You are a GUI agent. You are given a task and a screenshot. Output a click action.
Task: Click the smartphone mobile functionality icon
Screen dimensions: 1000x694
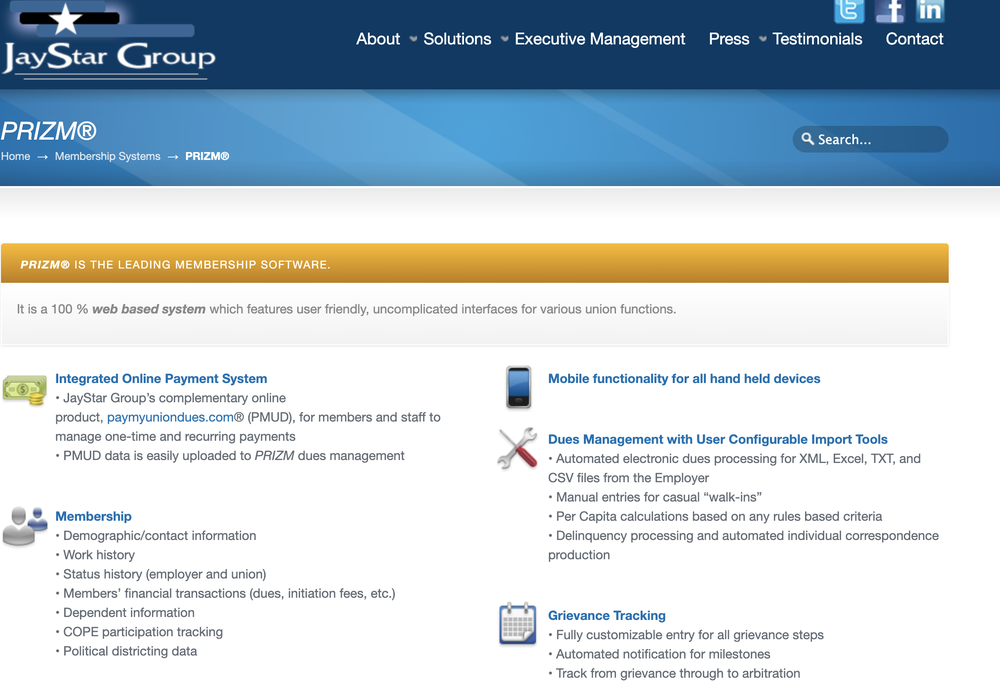[x=518, y=387]
